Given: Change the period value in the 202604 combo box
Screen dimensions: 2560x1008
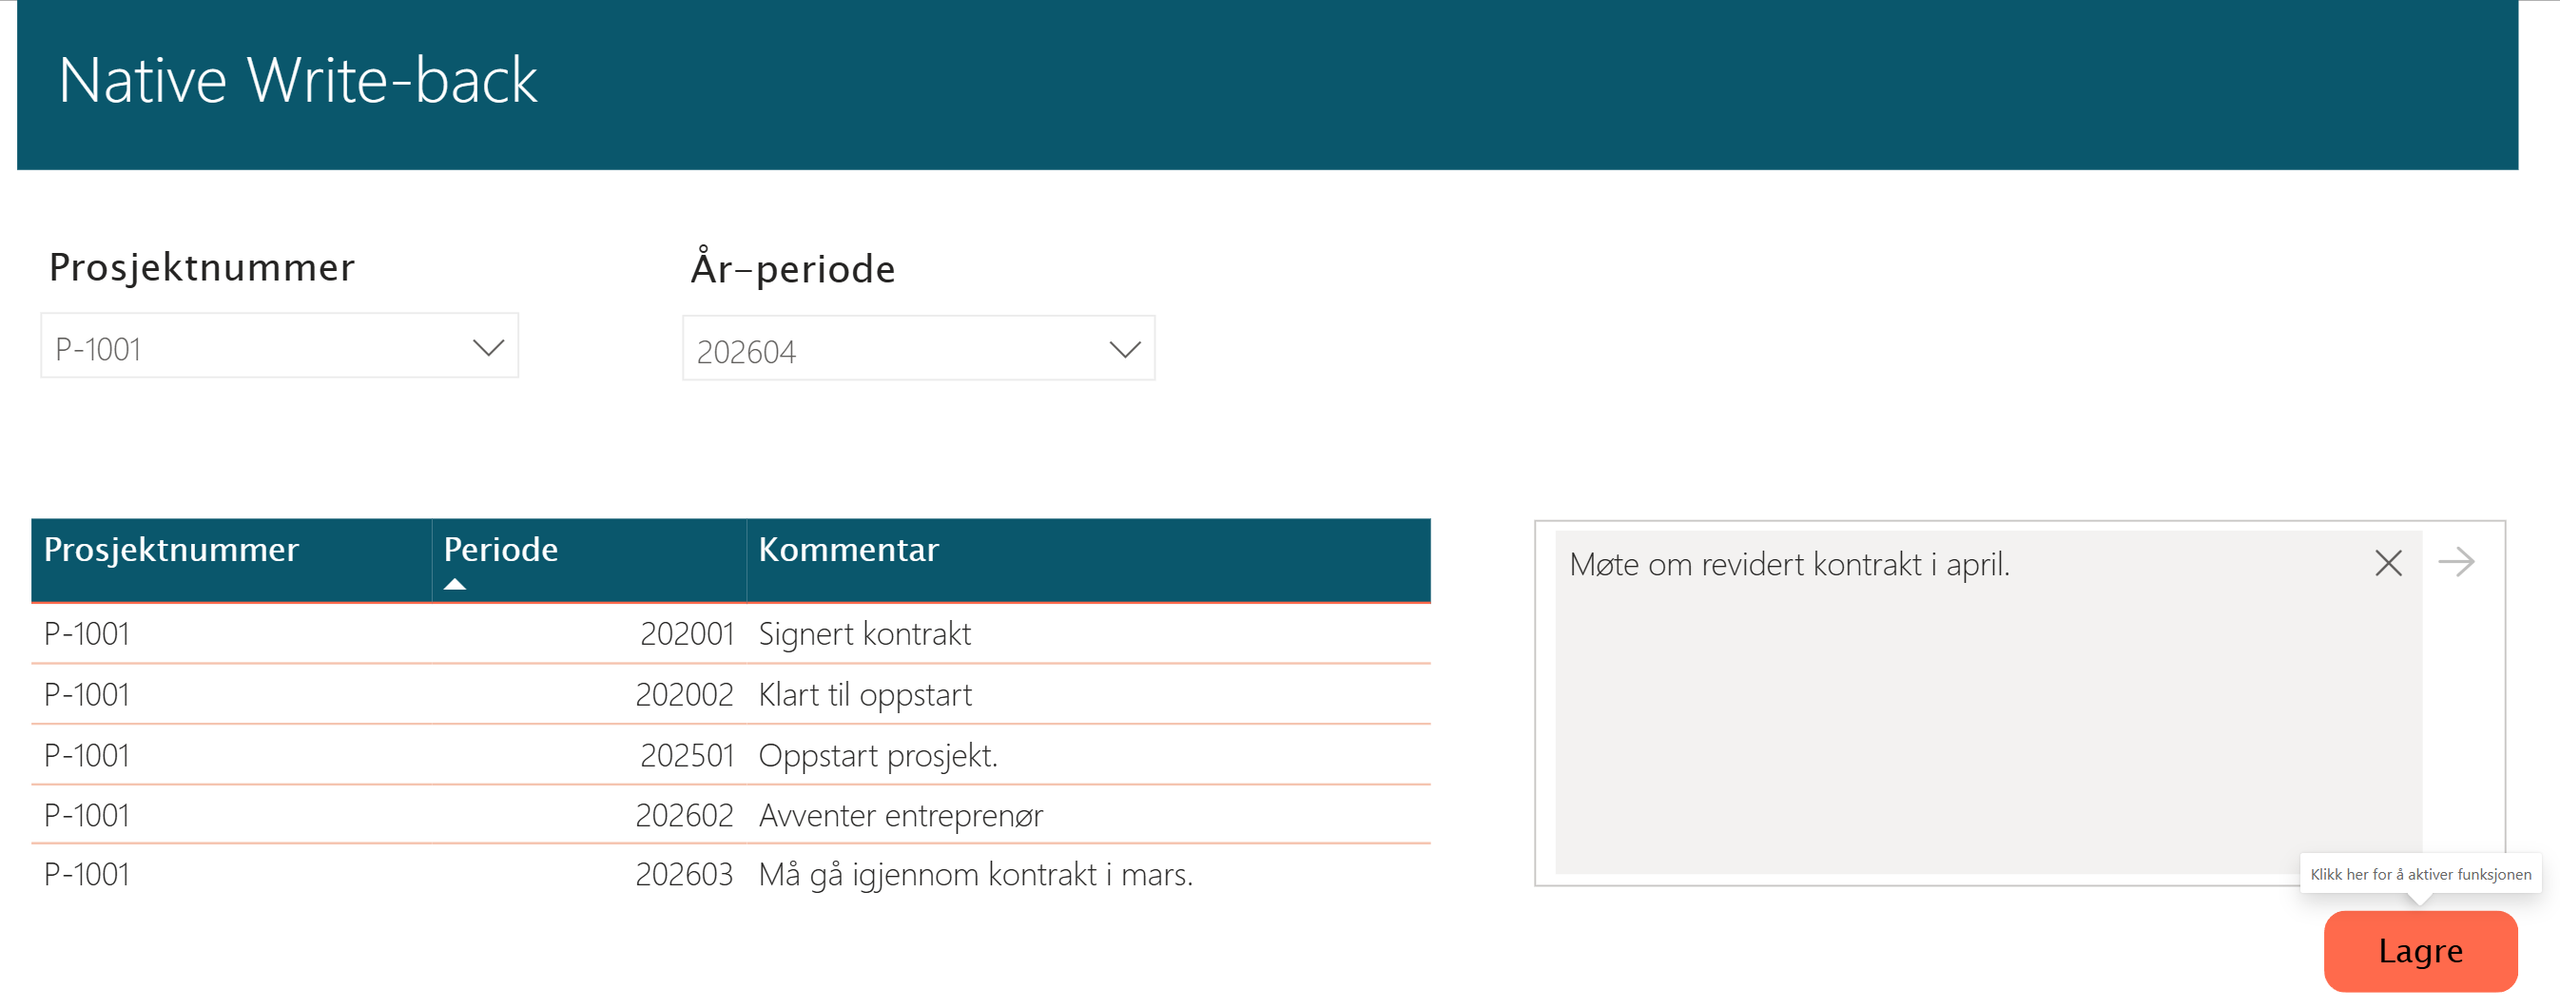Looking at the screenshot, I should pyautogui.click(x=917, y=349).
